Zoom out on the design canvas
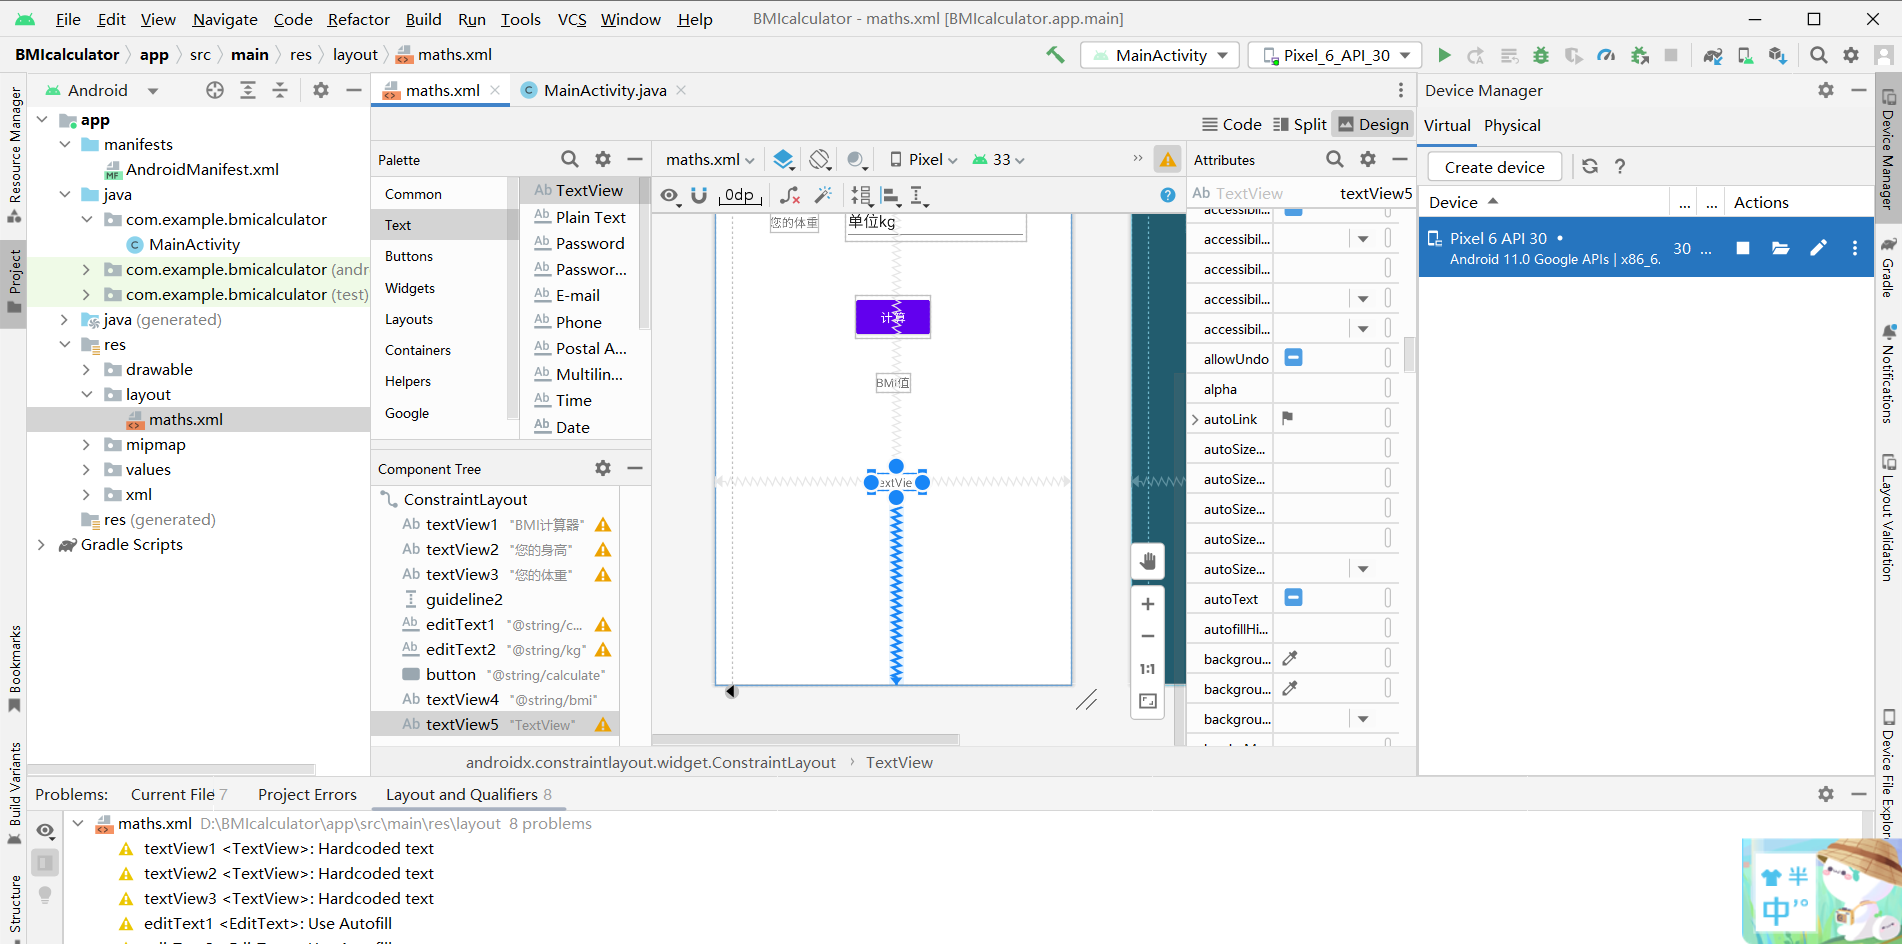 (x=1148, y=636)
